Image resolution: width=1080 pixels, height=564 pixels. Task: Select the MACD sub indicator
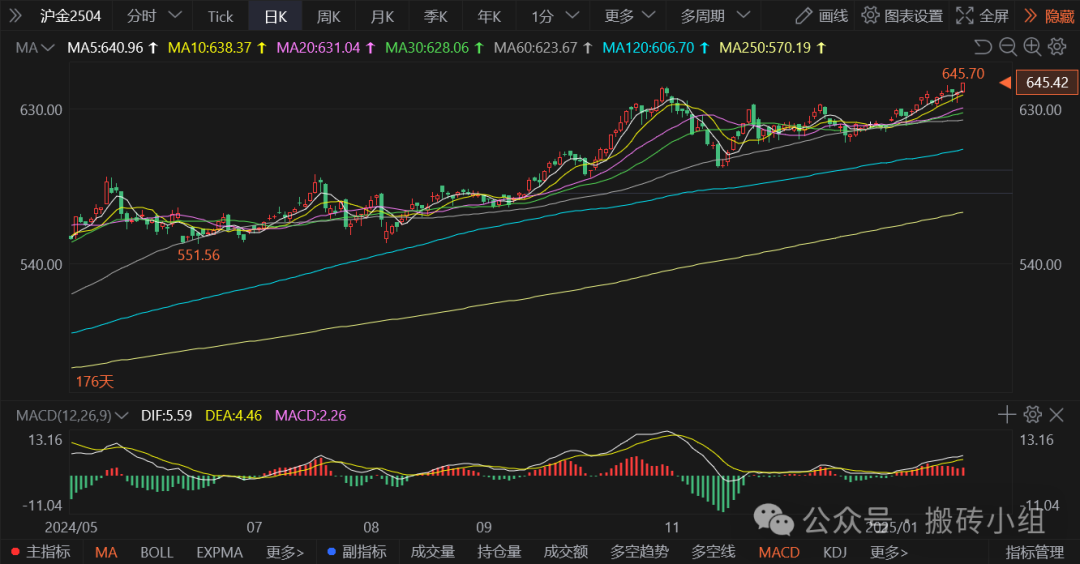tap(779, 552)
